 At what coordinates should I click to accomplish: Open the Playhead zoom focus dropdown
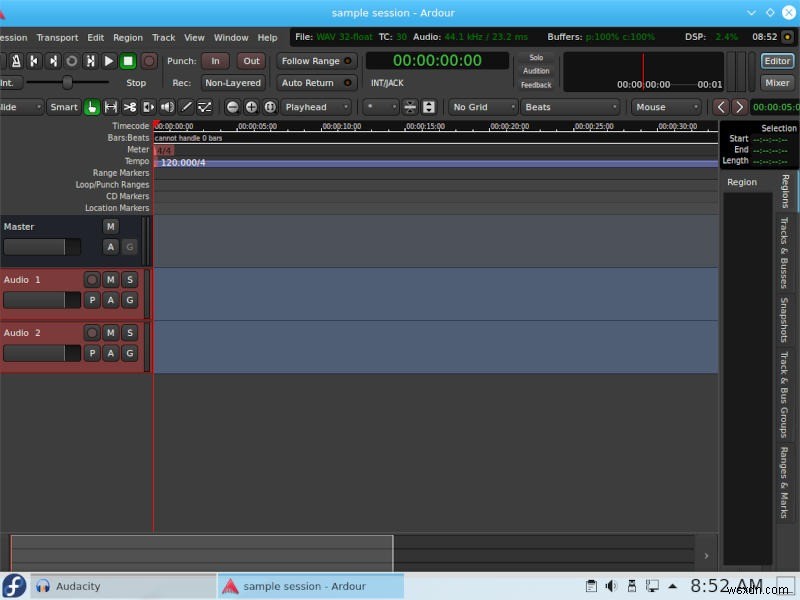[316, 107]
